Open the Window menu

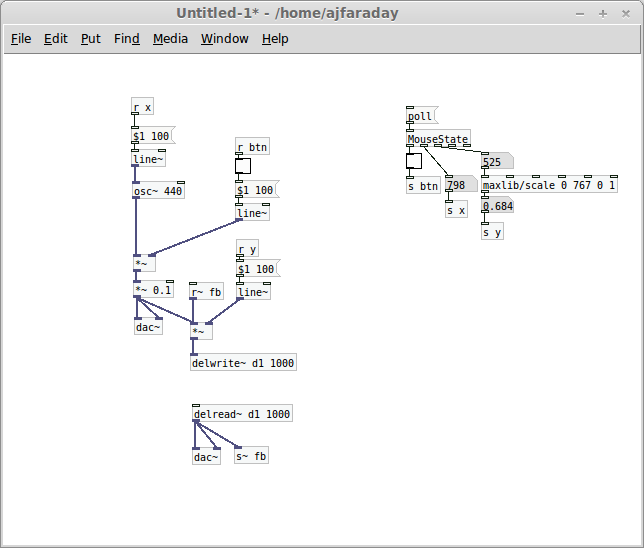(224, 39)
